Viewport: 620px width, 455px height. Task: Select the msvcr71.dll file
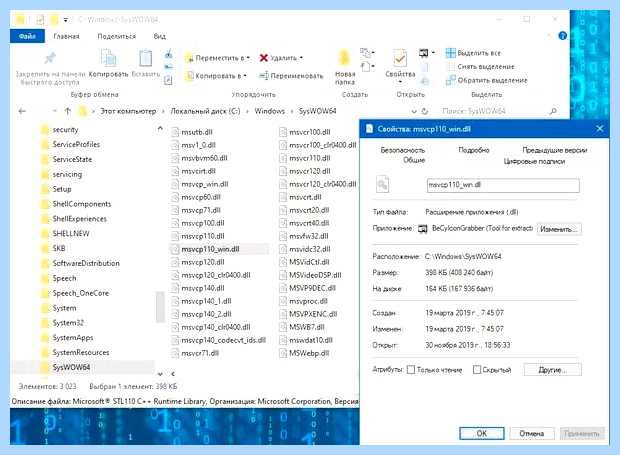tap(200, 353)
